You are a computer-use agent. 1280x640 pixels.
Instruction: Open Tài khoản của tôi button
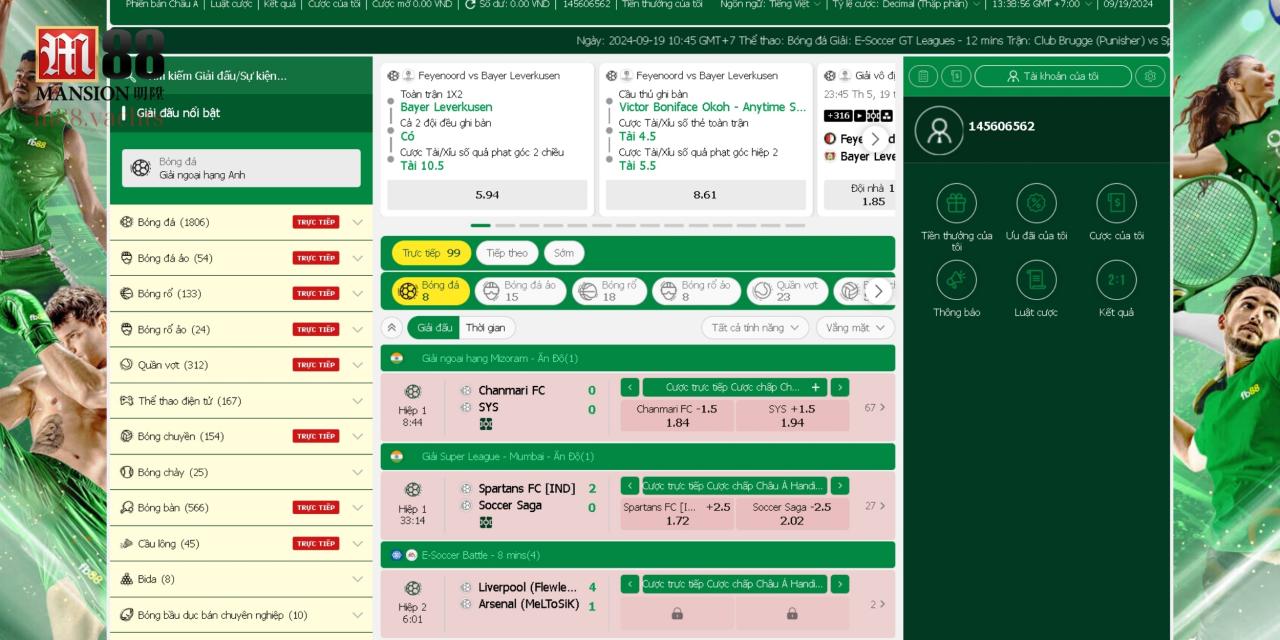click(x=1053, y=76)
